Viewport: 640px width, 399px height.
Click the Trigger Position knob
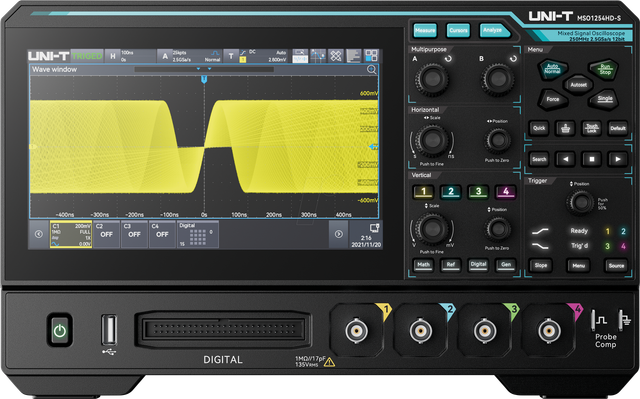580,202
